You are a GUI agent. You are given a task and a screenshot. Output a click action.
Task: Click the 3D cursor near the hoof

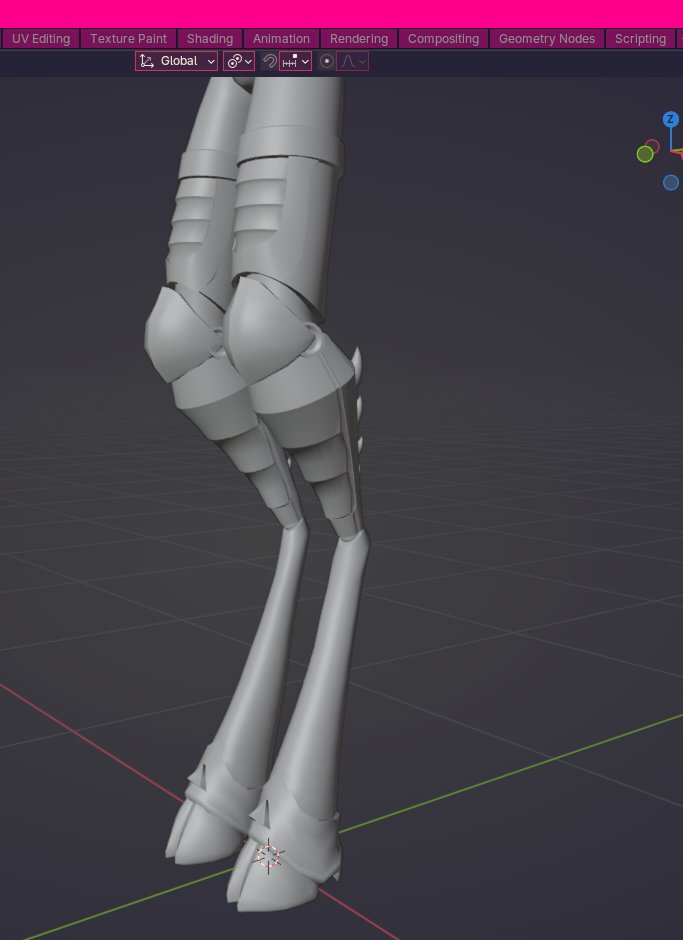click(x=269, y=856)
